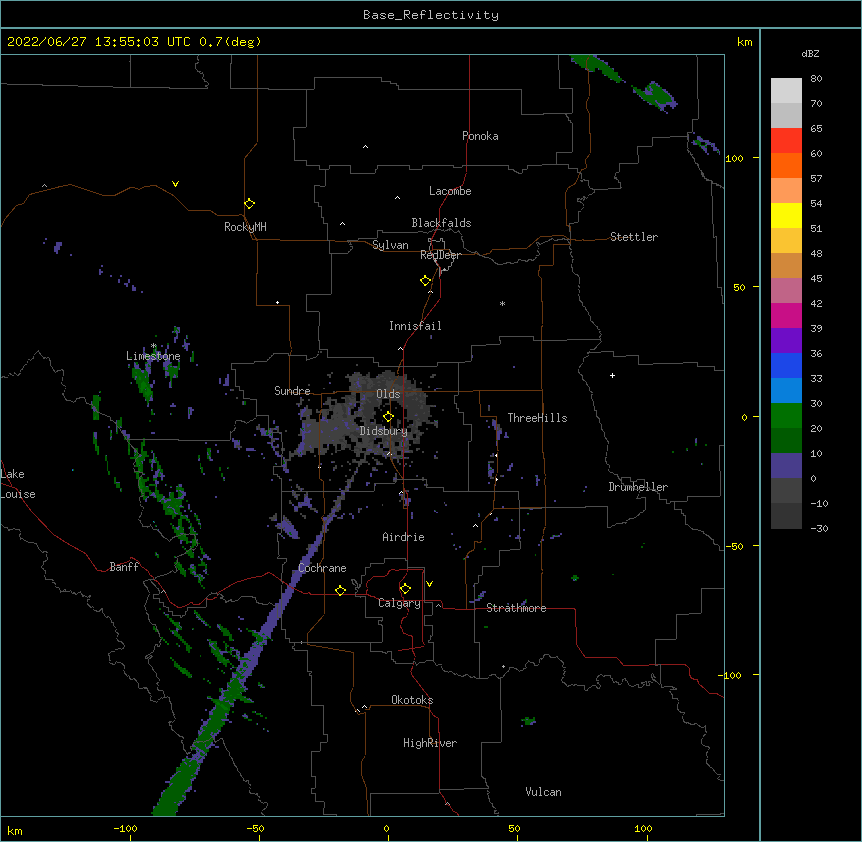Select the HighRiver label

430,743
